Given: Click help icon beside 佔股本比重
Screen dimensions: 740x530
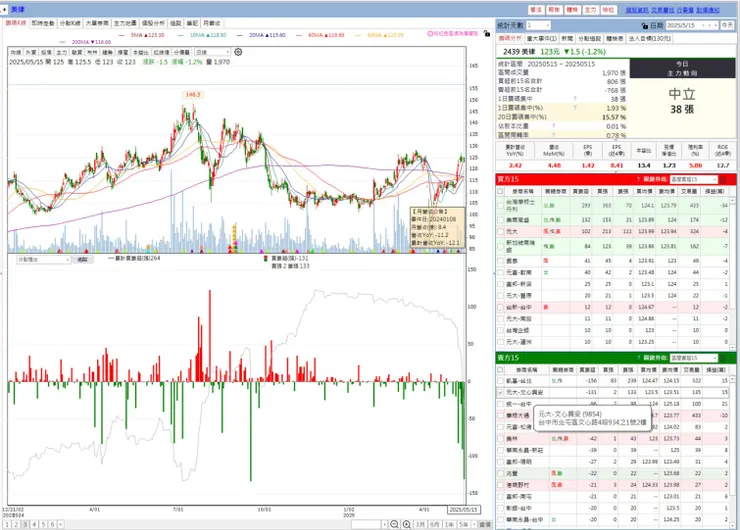Looking at the screenshot, I should click(x=554, y=126).
